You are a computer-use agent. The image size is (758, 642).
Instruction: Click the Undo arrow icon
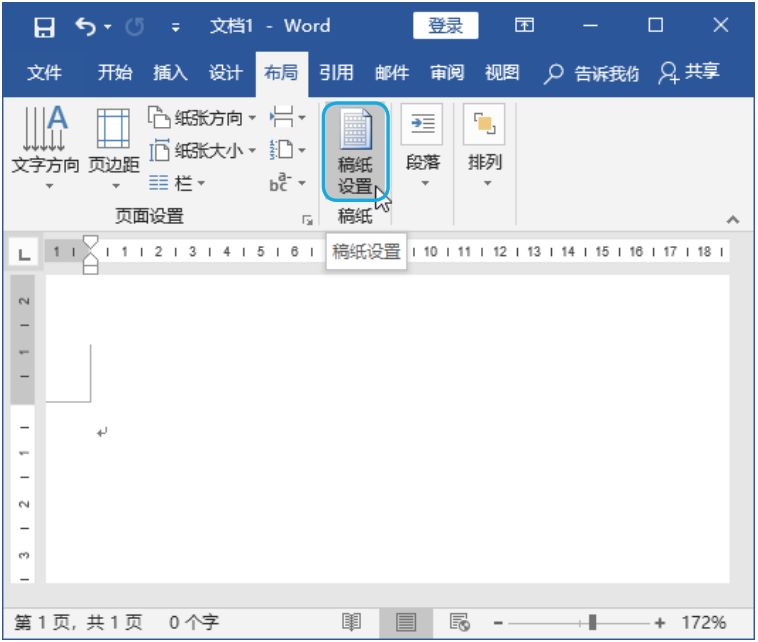coord(87,27)
